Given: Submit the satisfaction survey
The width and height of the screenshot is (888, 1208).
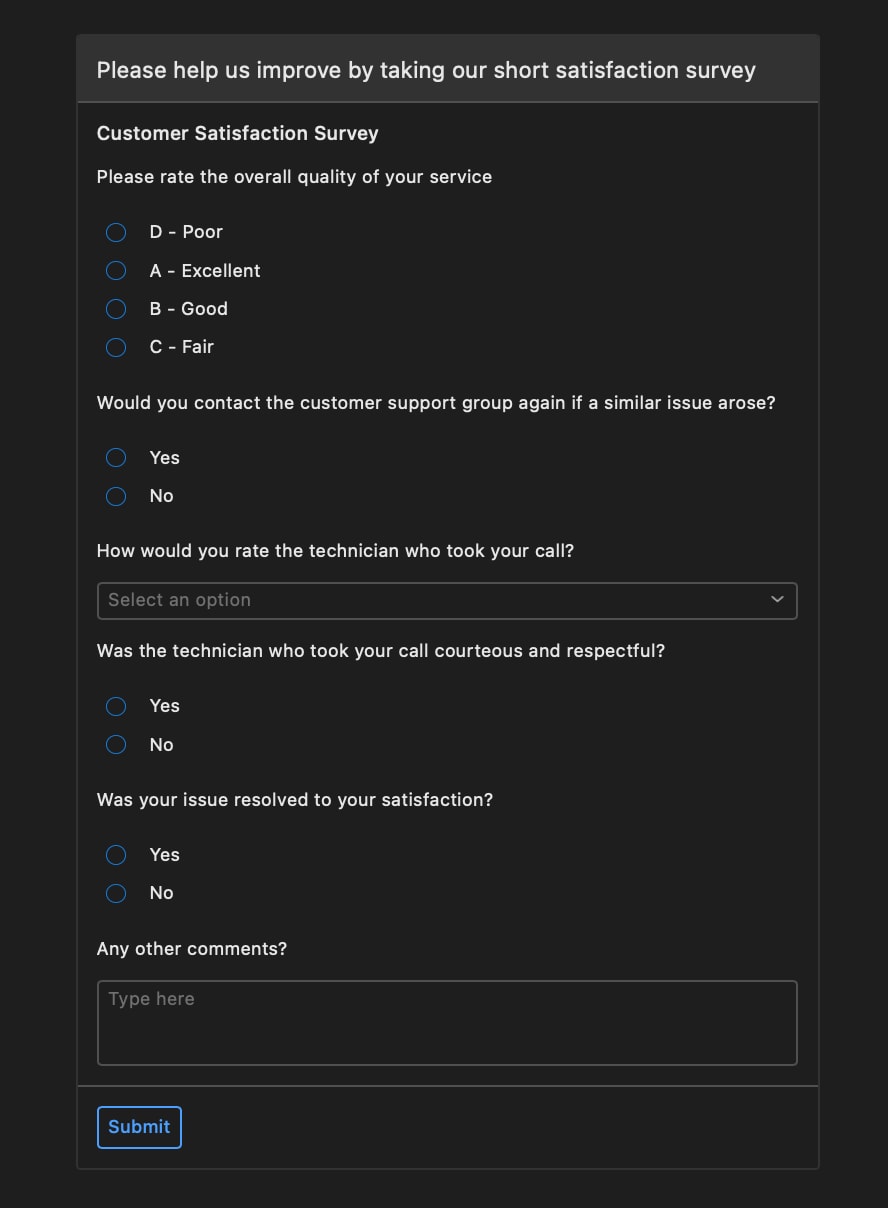Looking at the screenshot, I should coord(139,1127).
